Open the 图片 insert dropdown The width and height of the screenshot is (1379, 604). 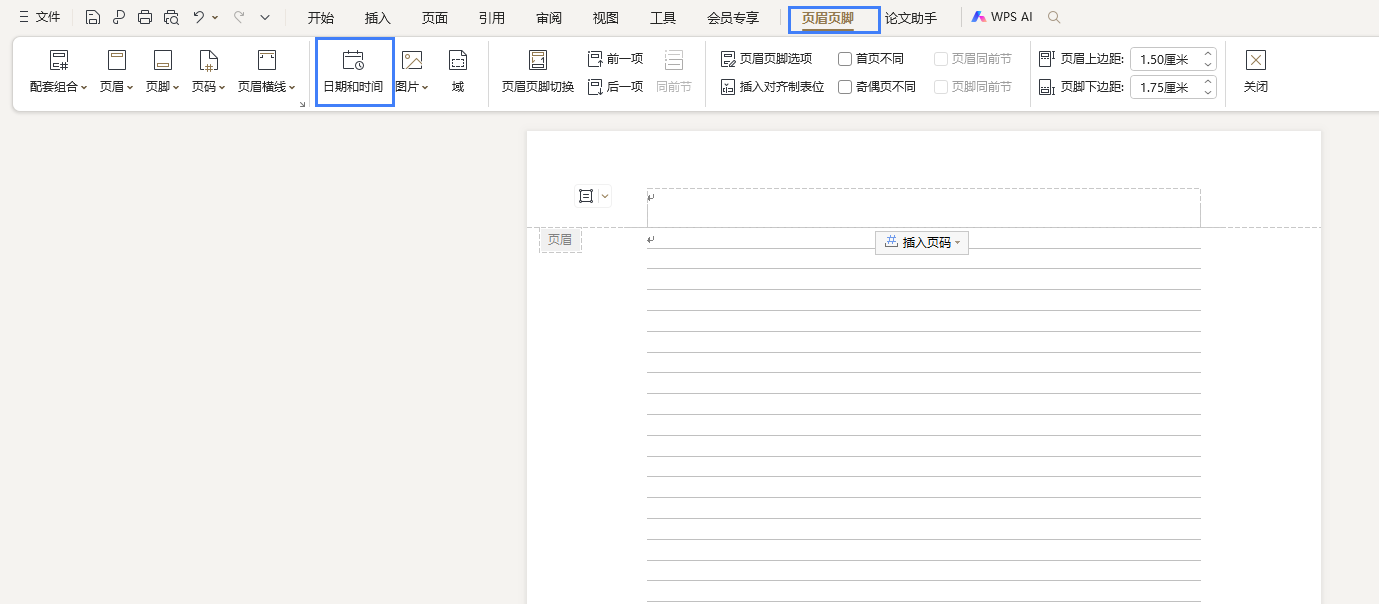click(412, 72)
